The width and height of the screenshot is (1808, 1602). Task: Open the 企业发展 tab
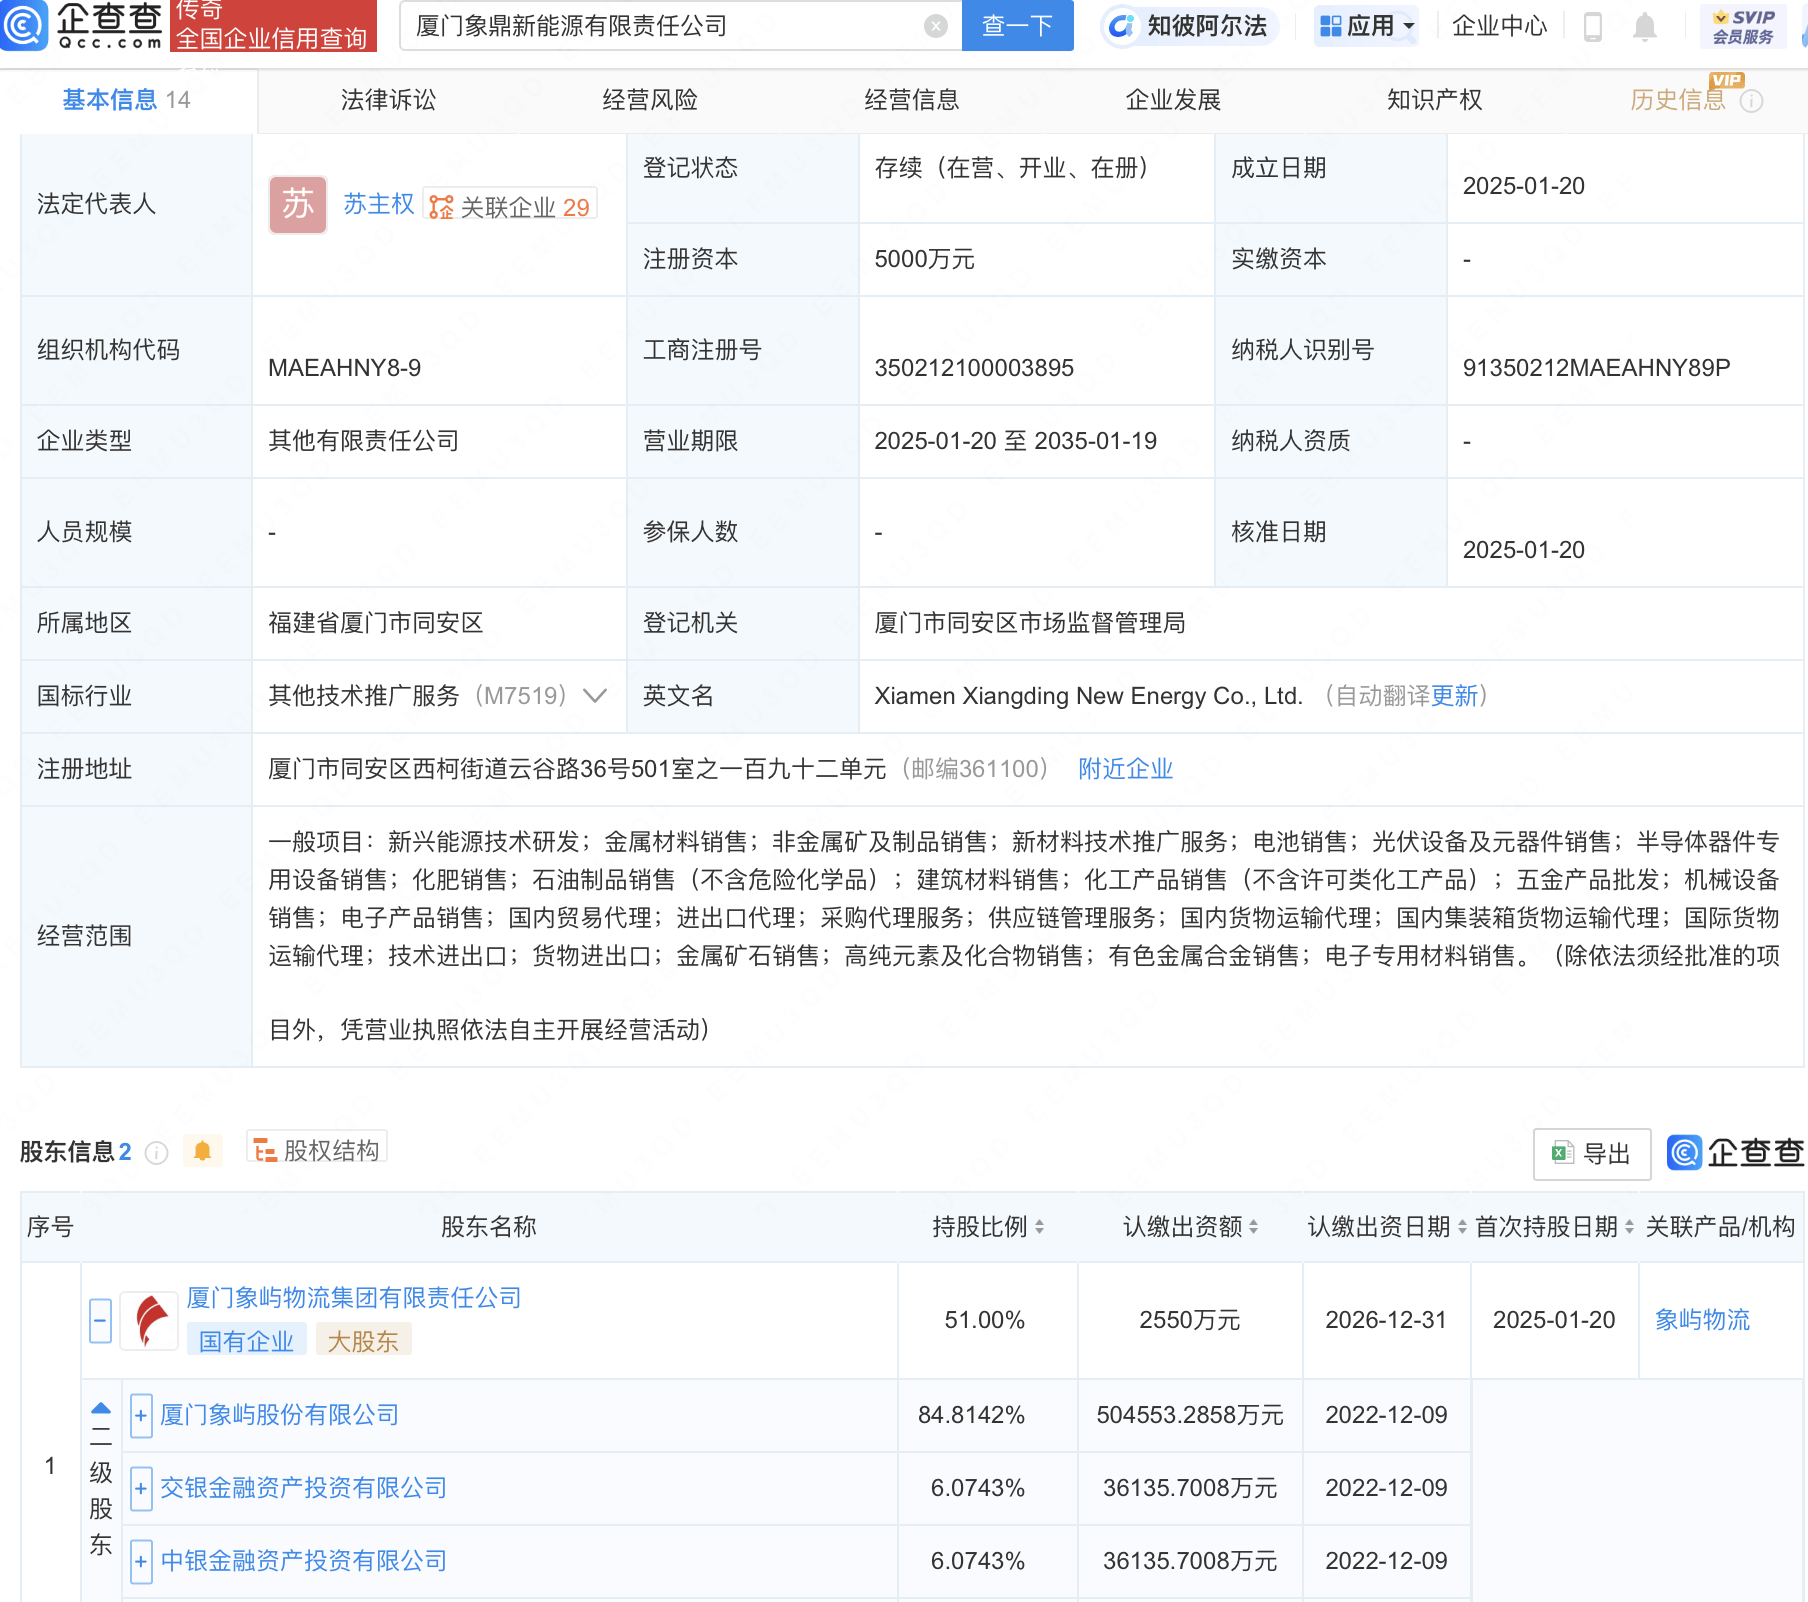point(1173,100)
